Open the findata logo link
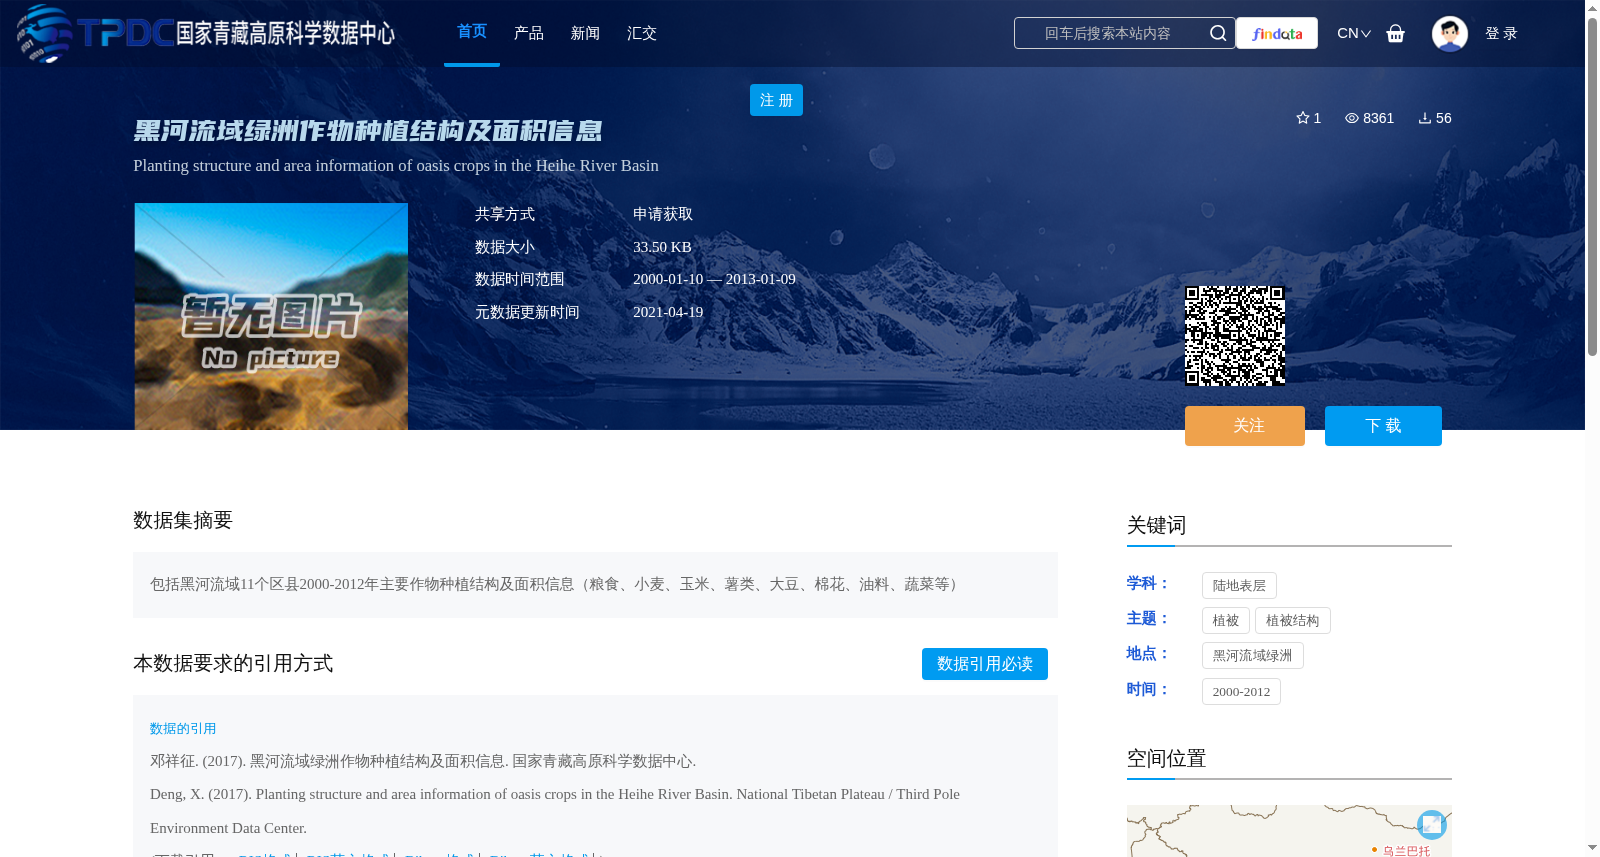Viewport: 1600px width, 857px height. (x=1277, y=33)
